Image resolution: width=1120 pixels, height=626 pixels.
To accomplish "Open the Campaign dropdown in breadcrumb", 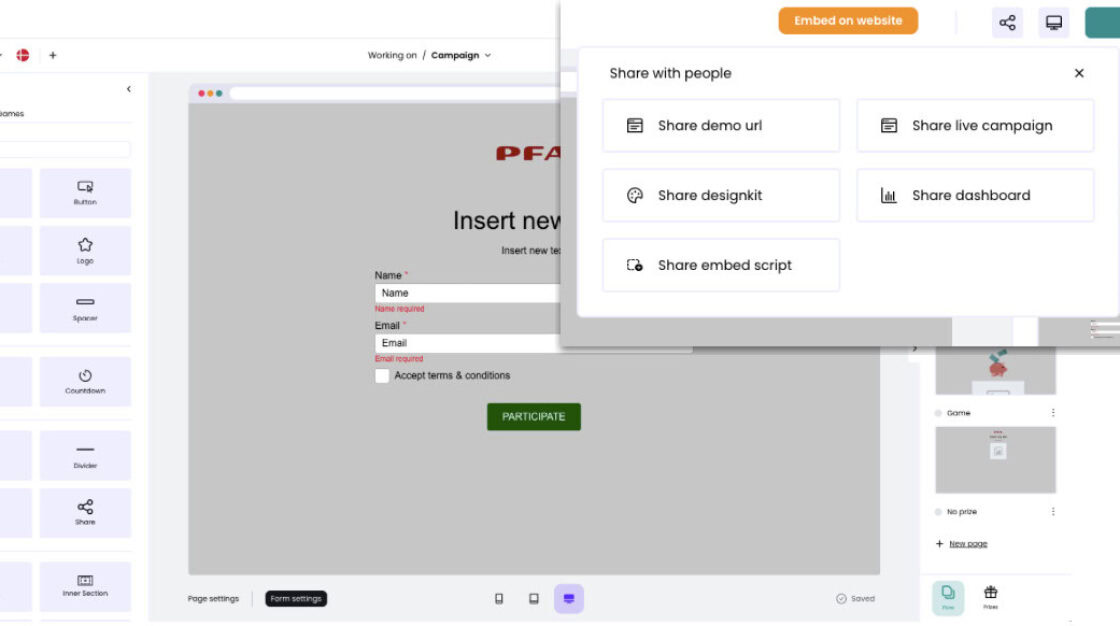I will point(461,55).
